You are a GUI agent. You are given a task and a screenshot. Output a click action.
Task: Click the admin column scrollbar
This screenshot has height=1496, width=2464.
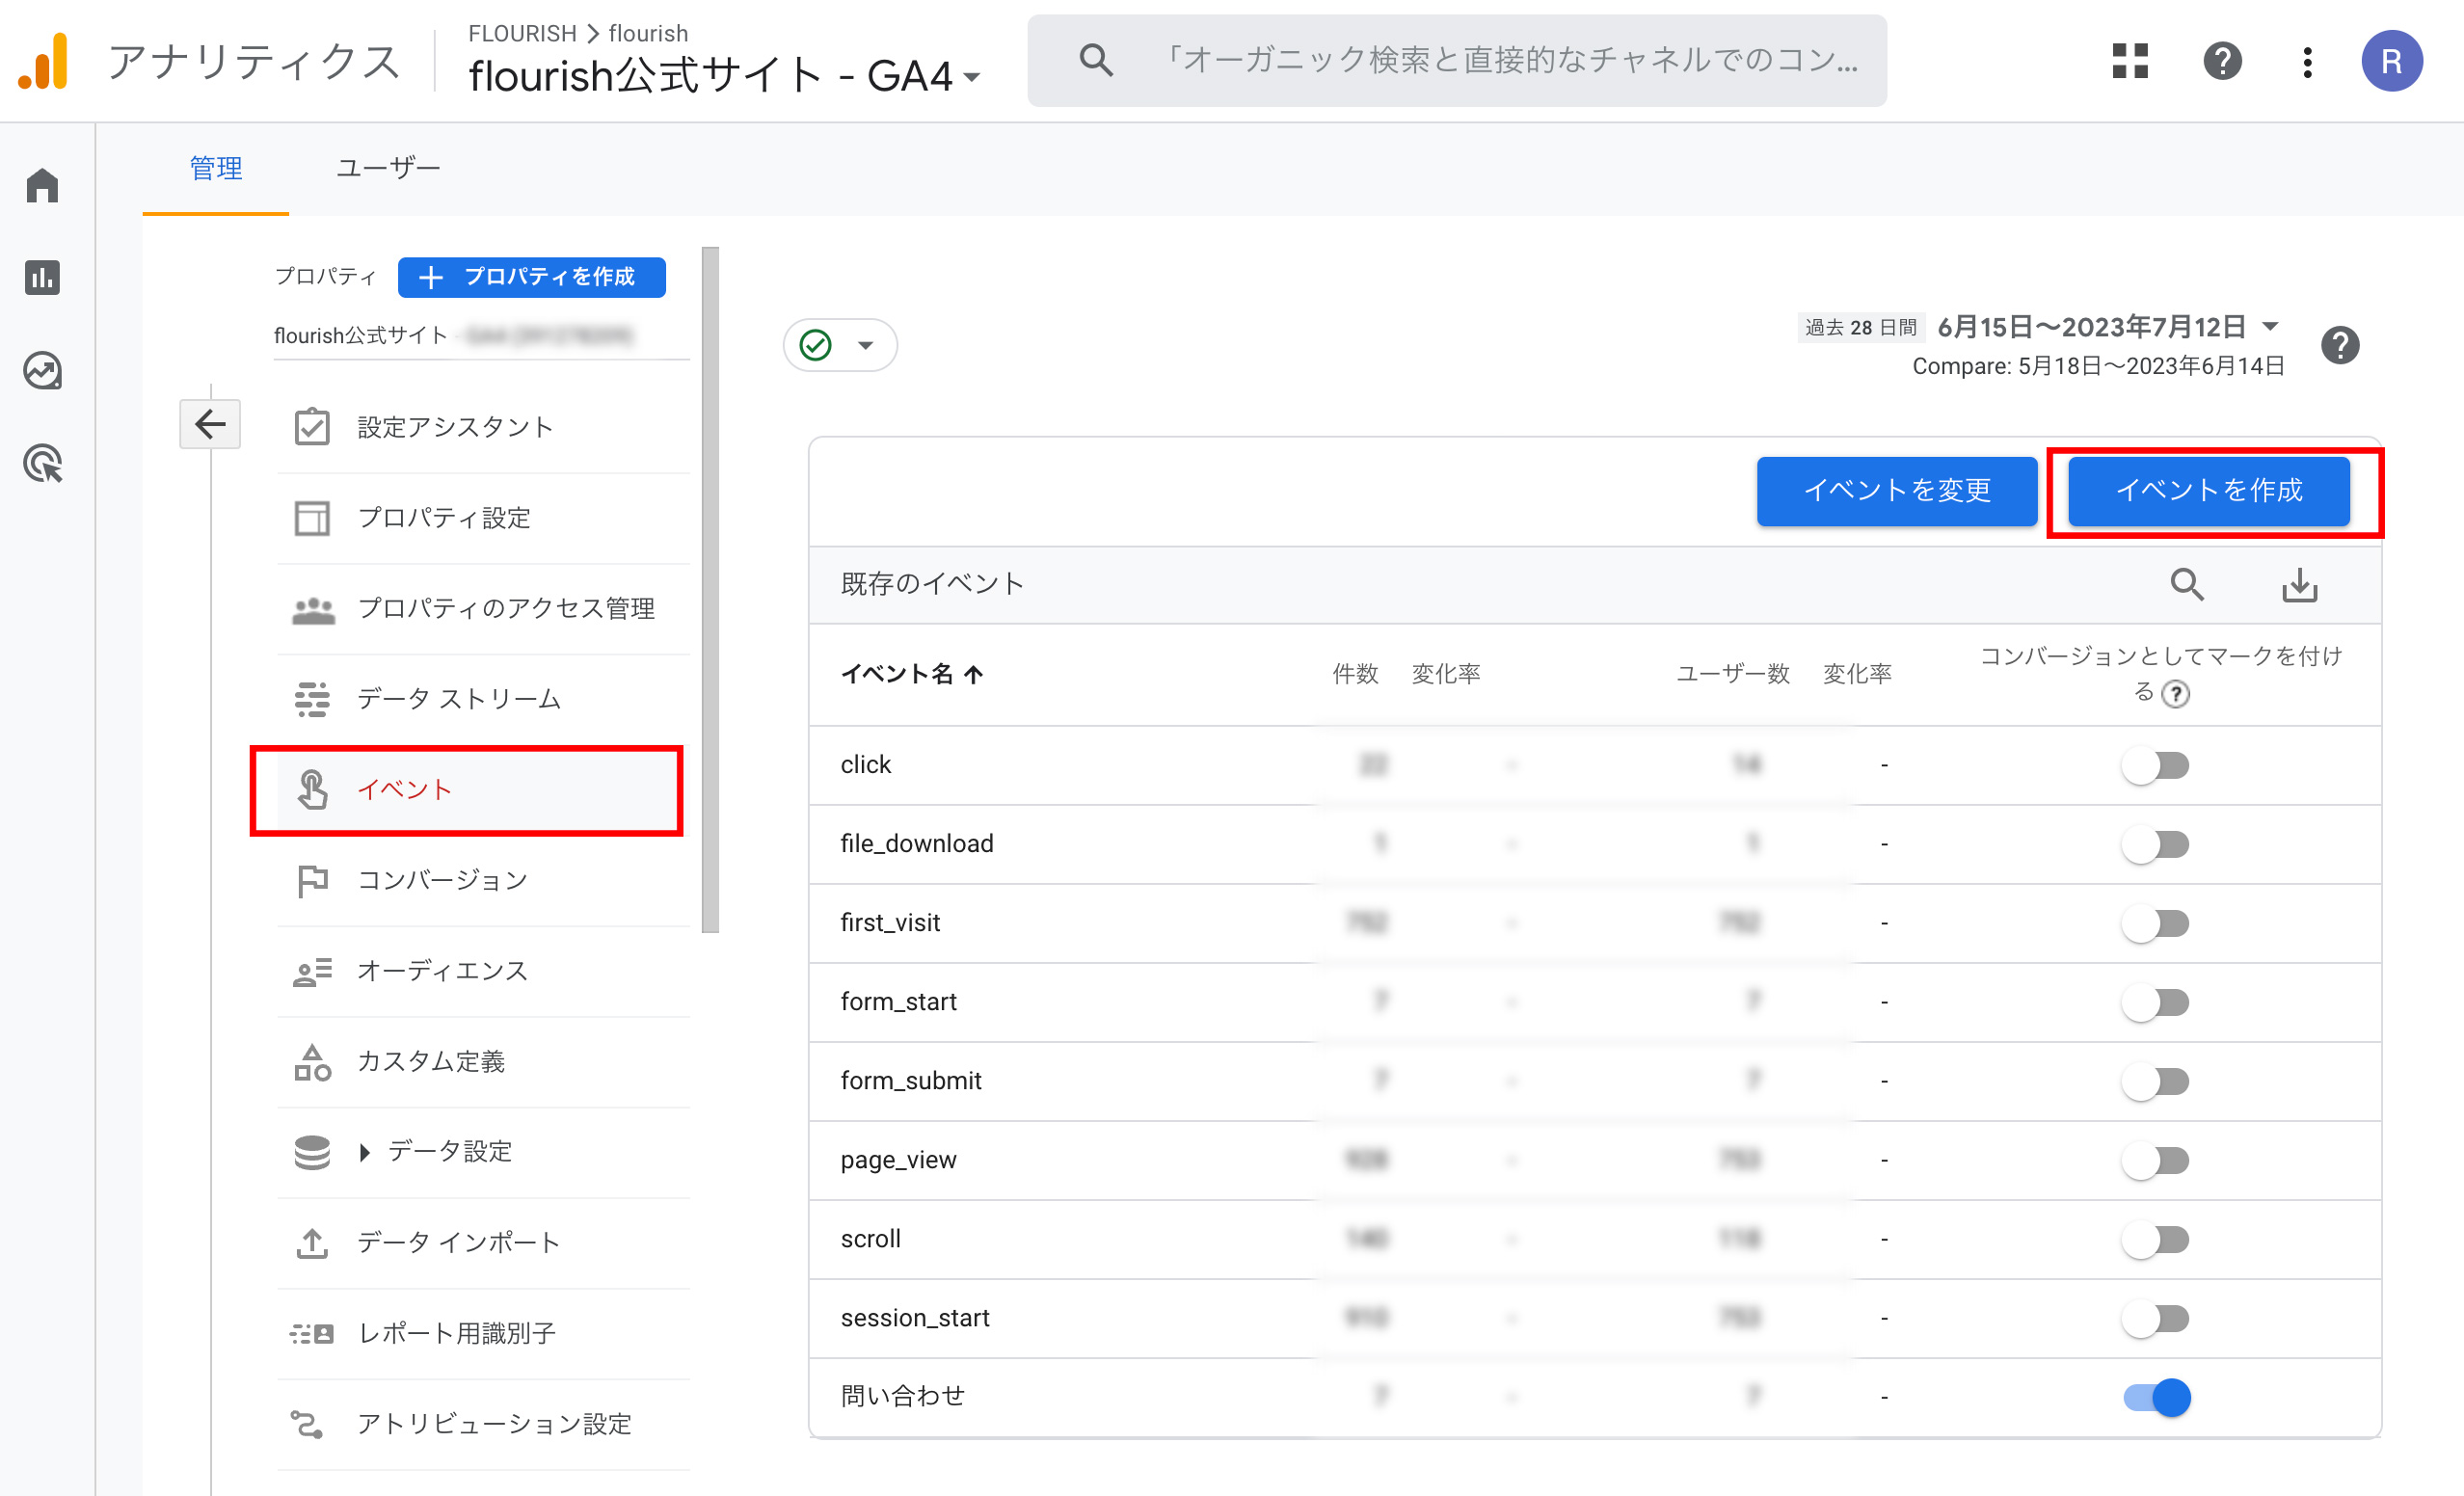(710, 590)
